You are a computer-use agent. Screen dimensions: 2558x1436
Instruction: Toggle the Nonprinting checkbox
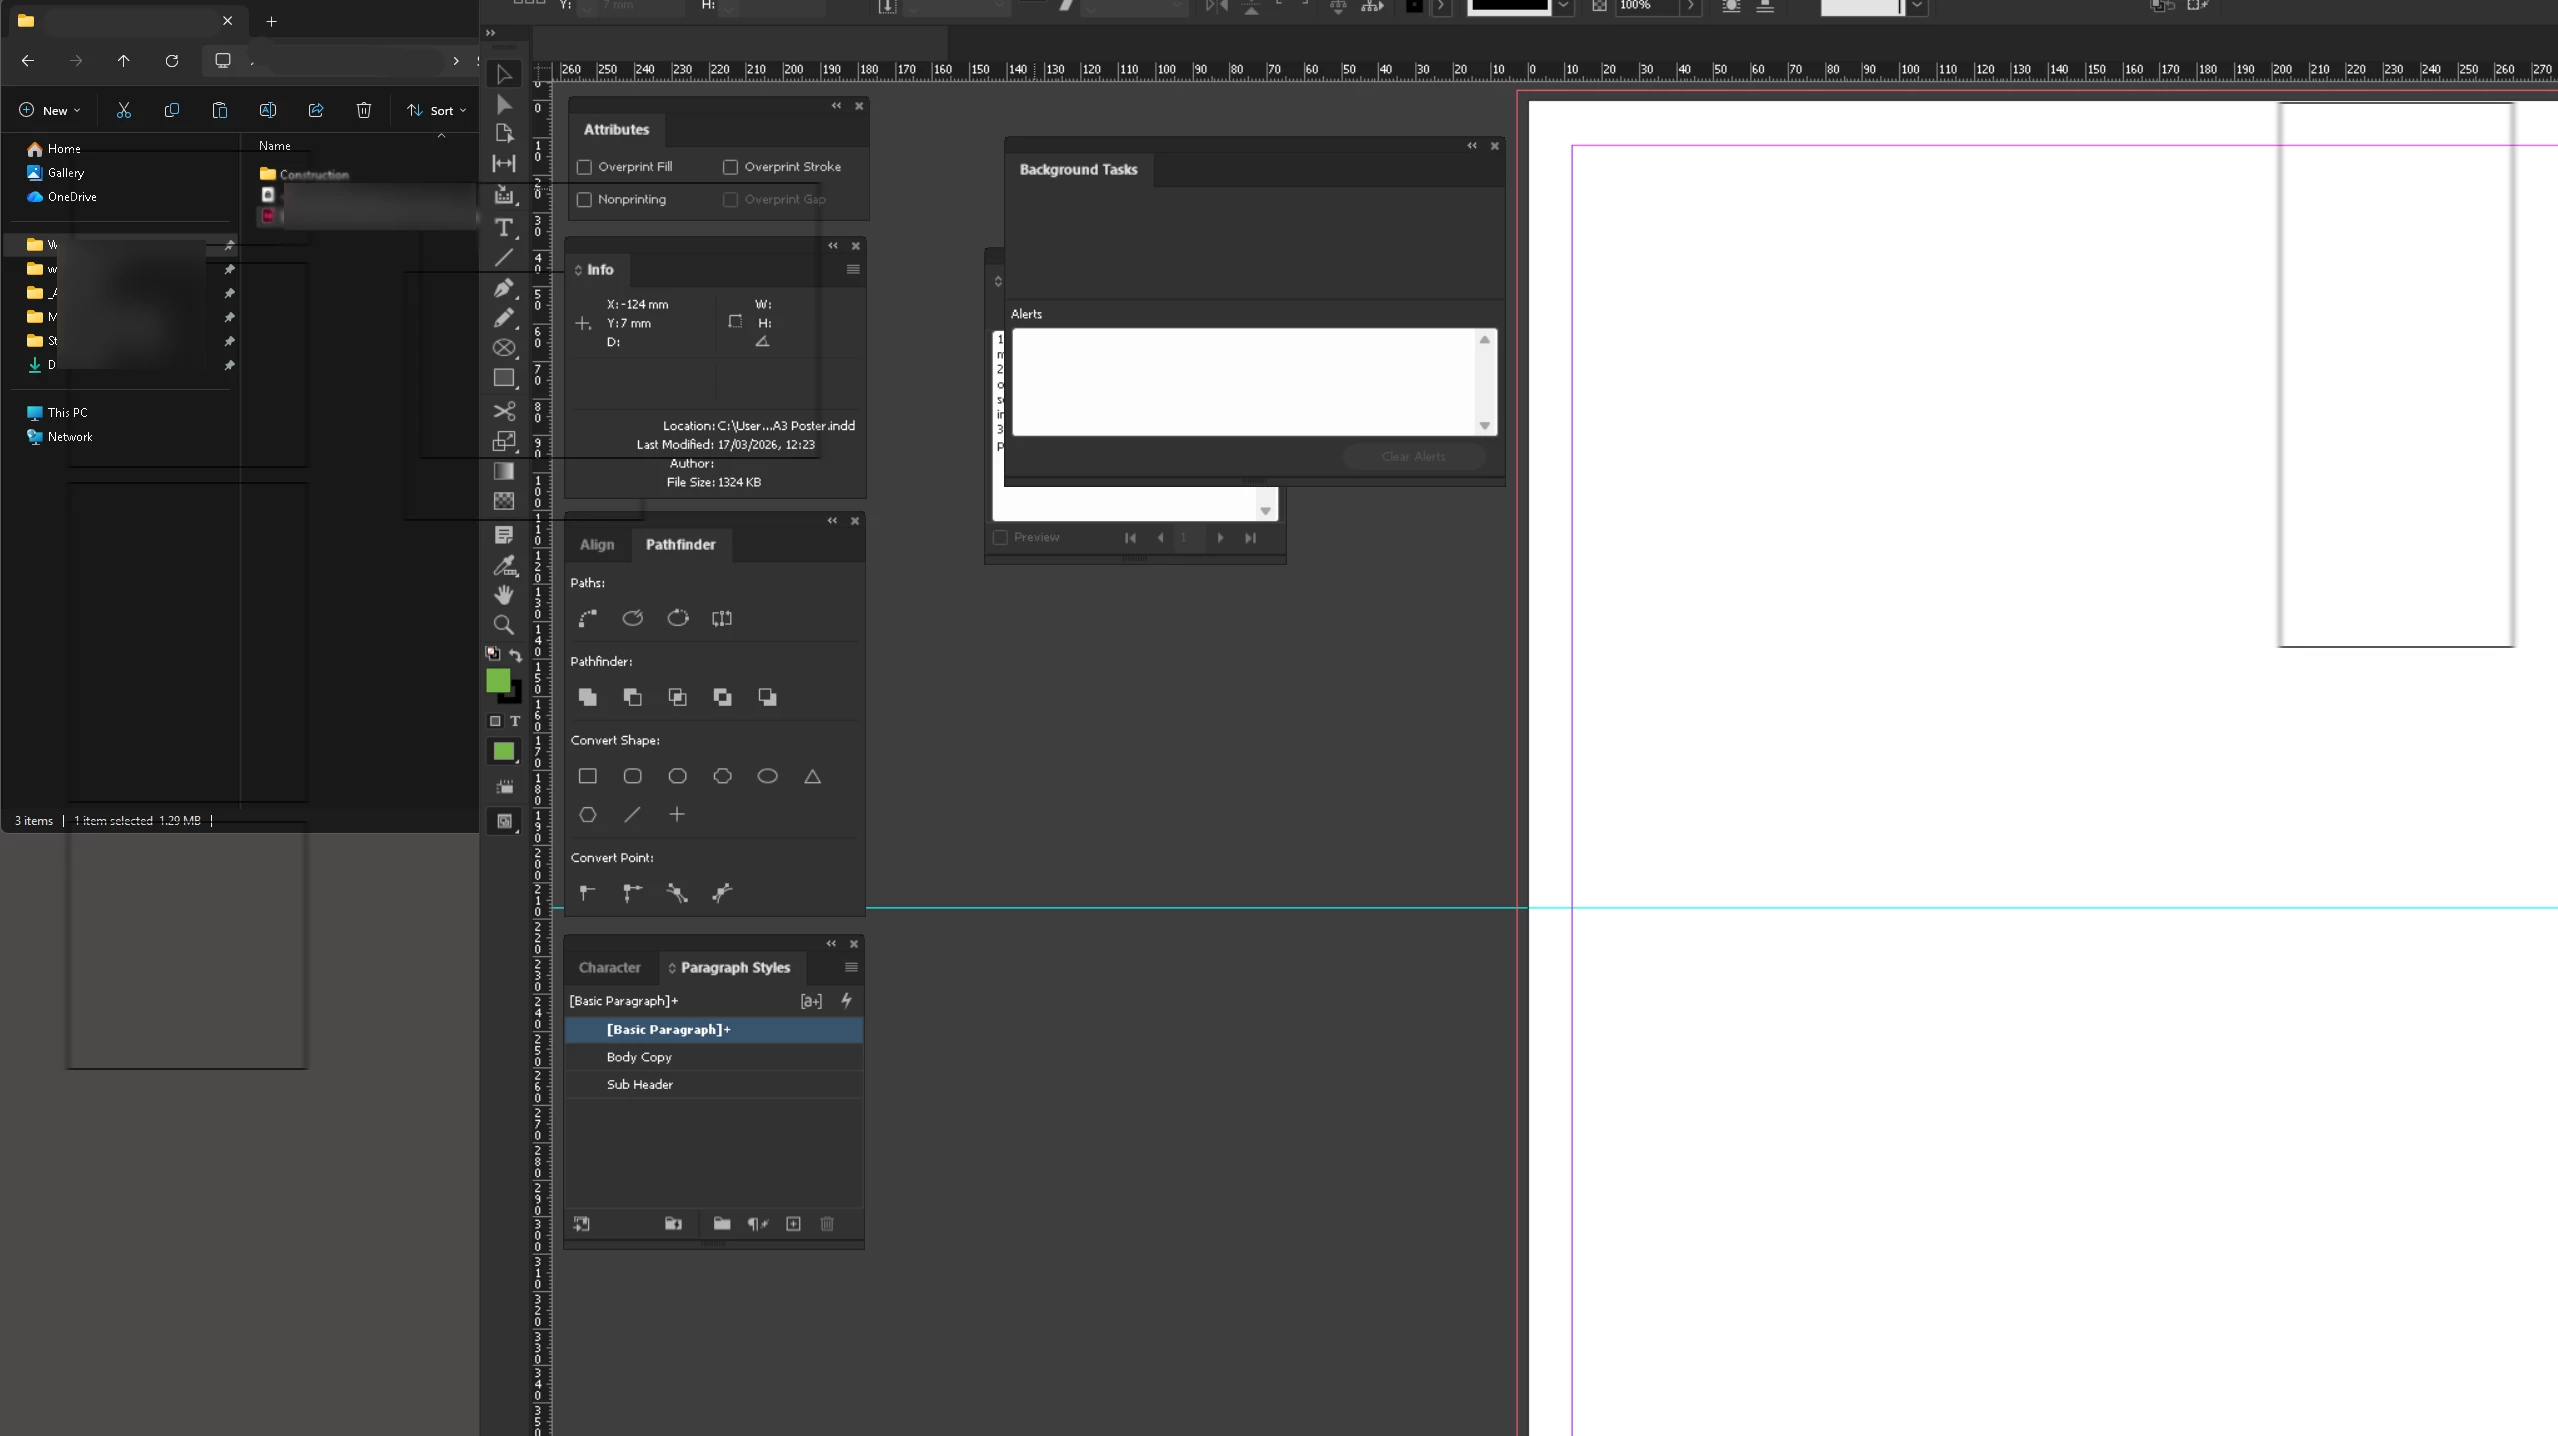pyautogui.click(x=585, y=200)
